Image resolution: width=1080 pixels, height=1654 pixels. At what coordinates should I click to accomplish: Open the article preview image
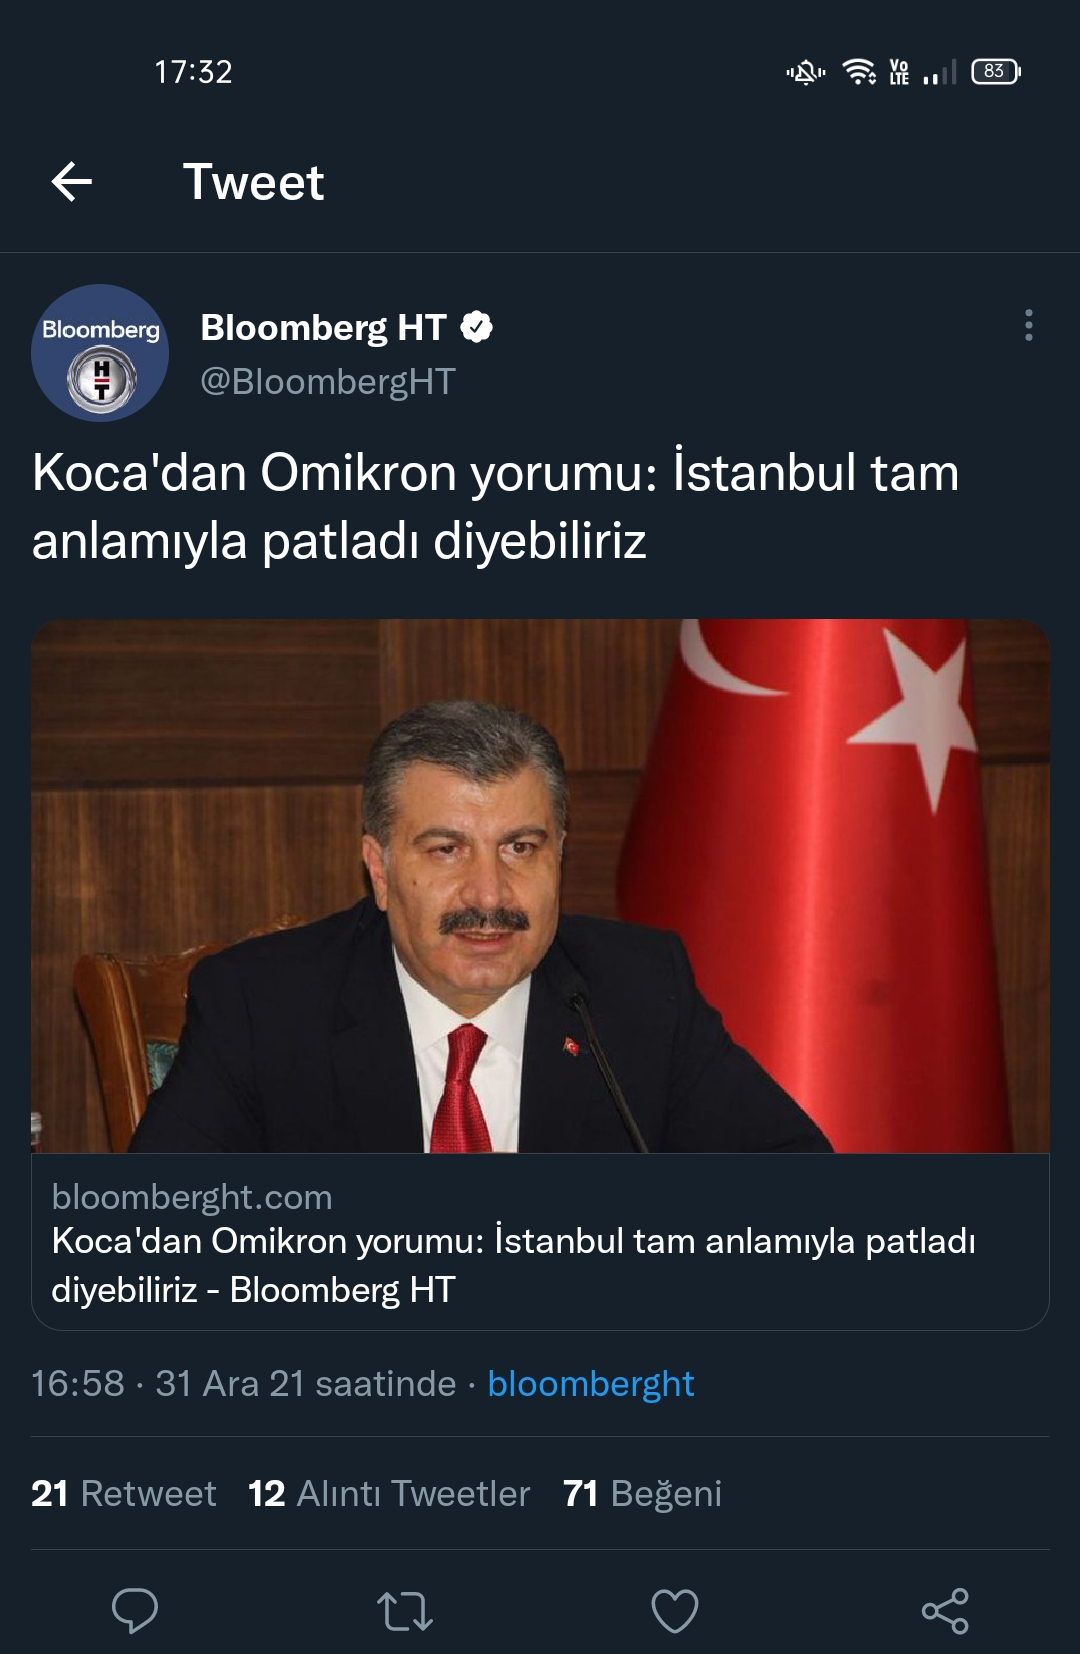pyautogui.click(x=540, y=886)
